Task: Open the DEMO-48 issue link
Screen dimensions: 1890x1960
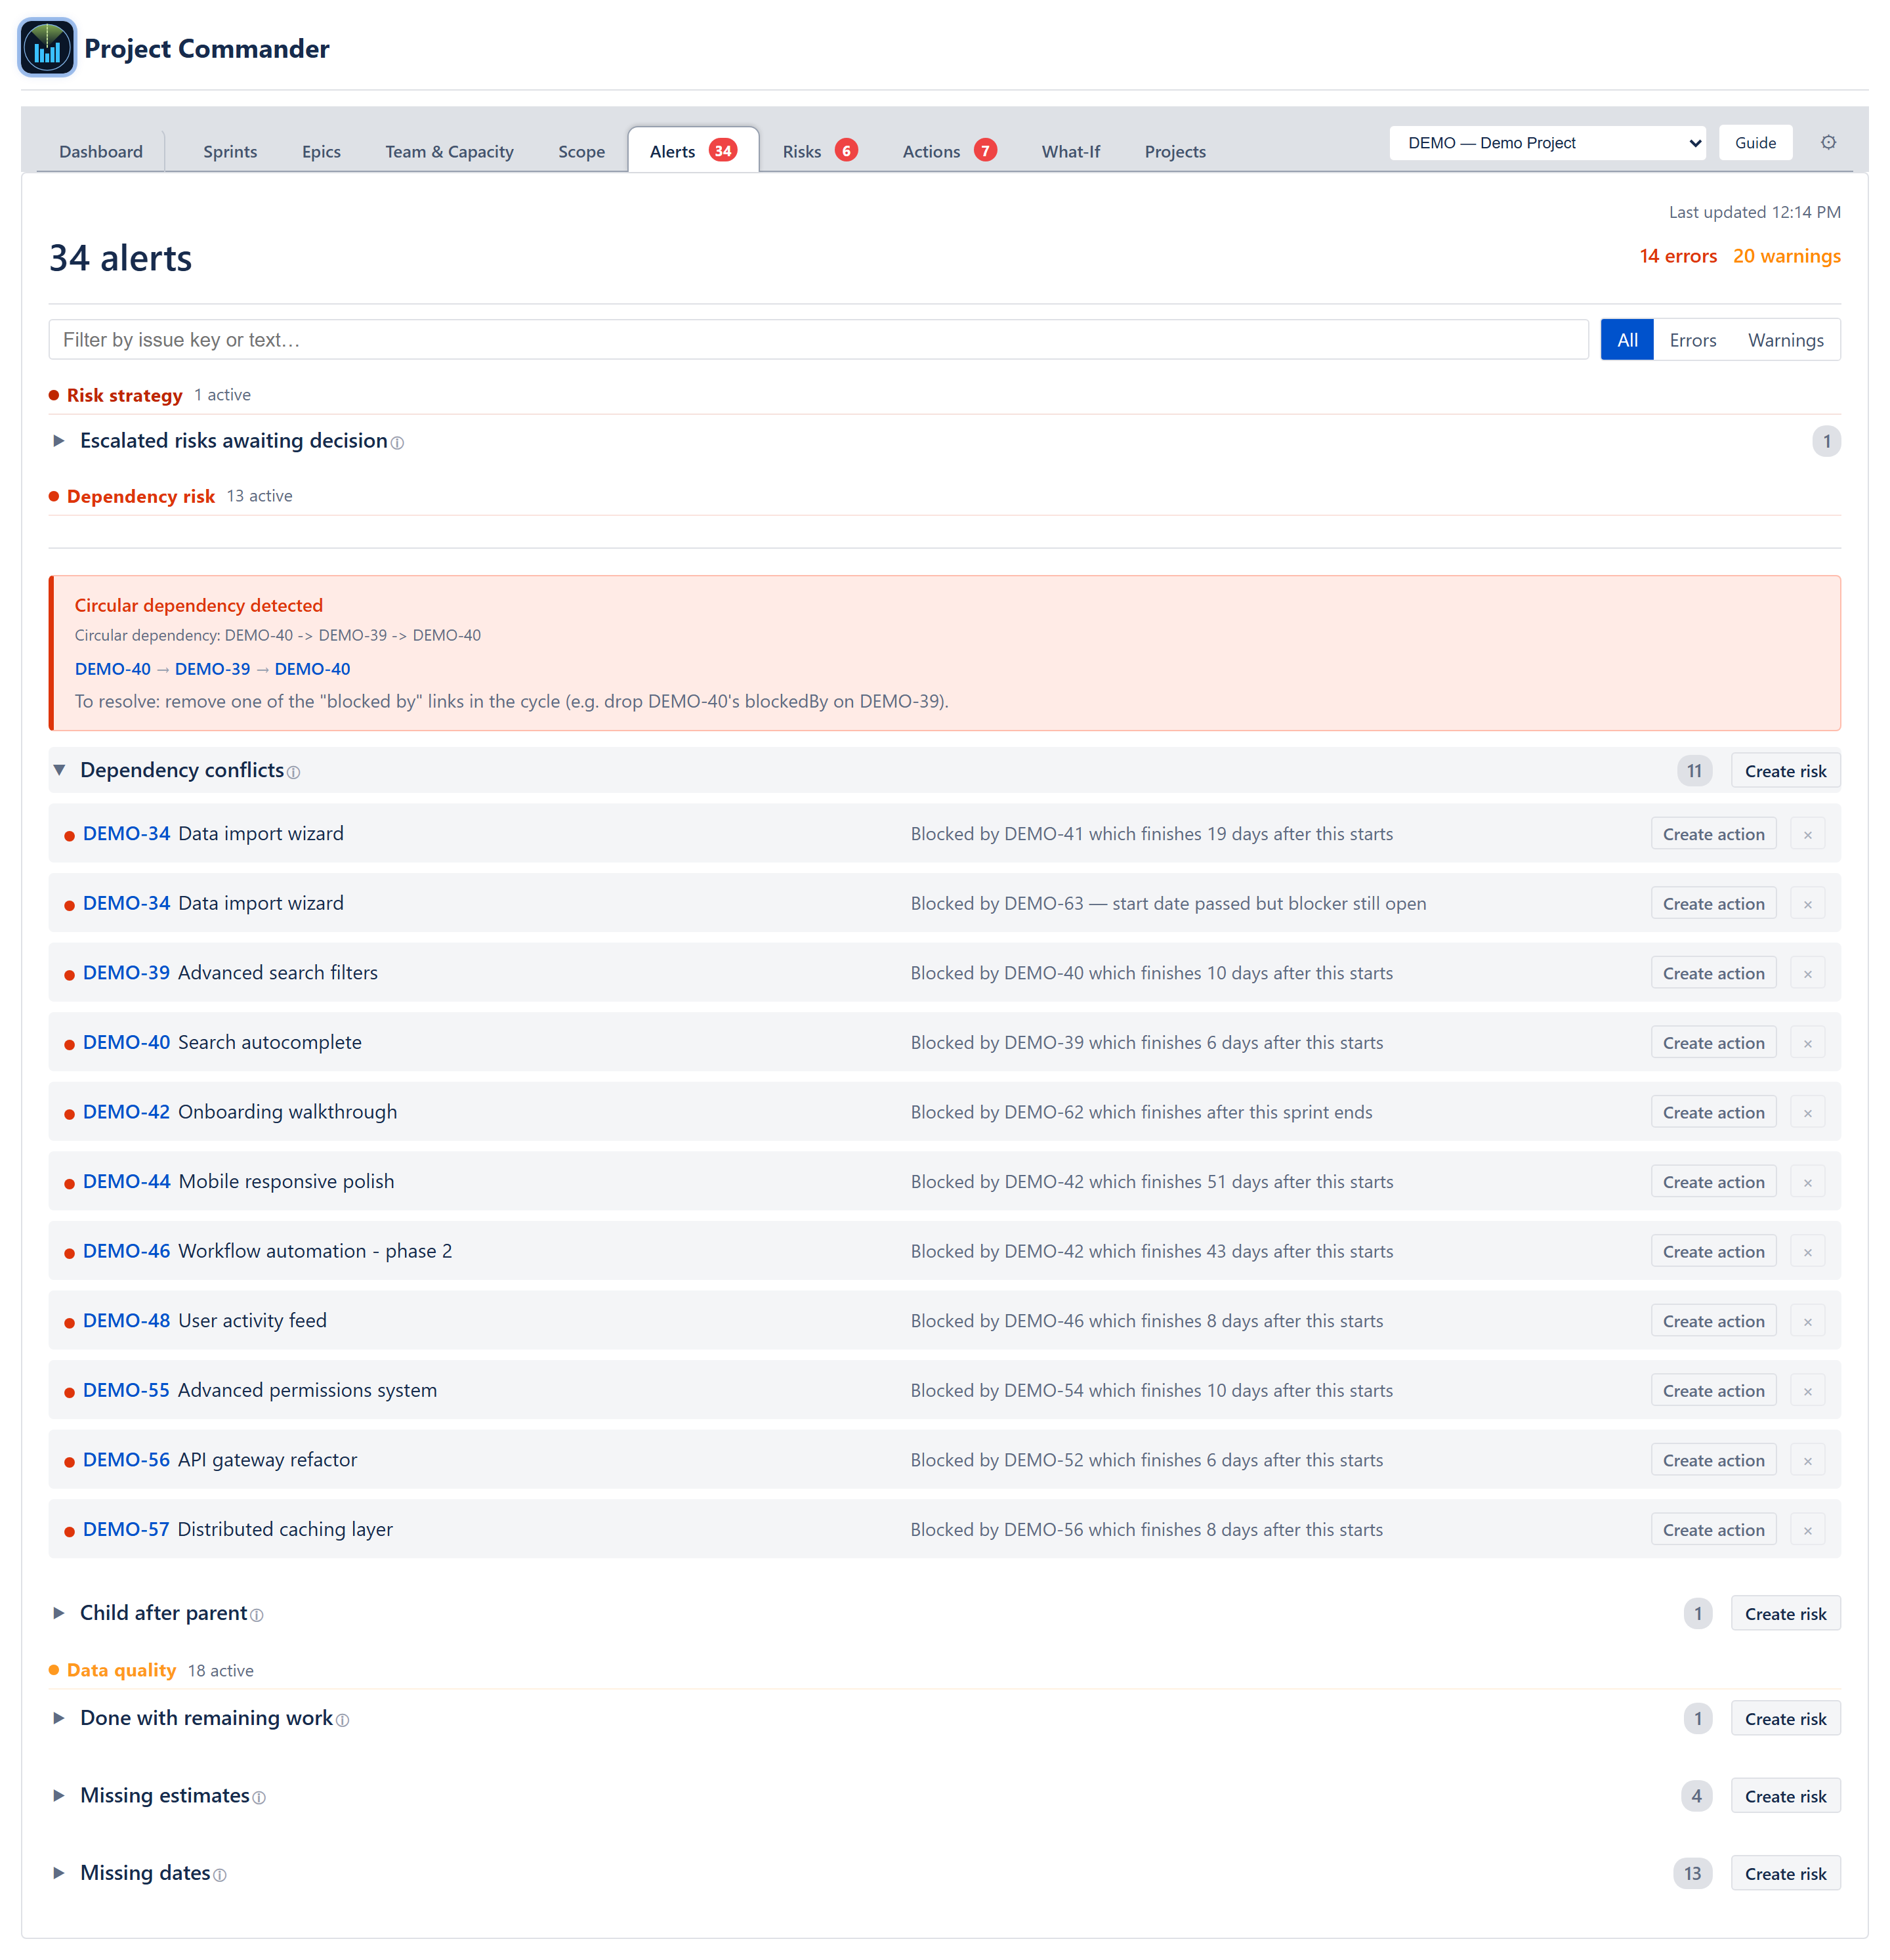Action: click(126, 1320)
